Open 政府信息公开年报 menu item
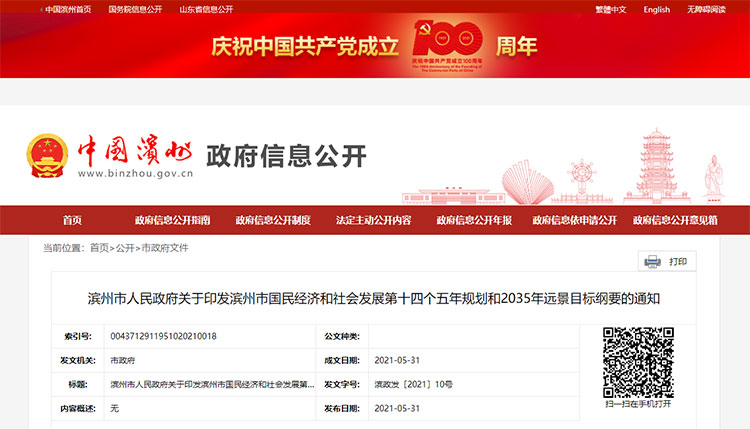The image size is (750, 429). 473,220
